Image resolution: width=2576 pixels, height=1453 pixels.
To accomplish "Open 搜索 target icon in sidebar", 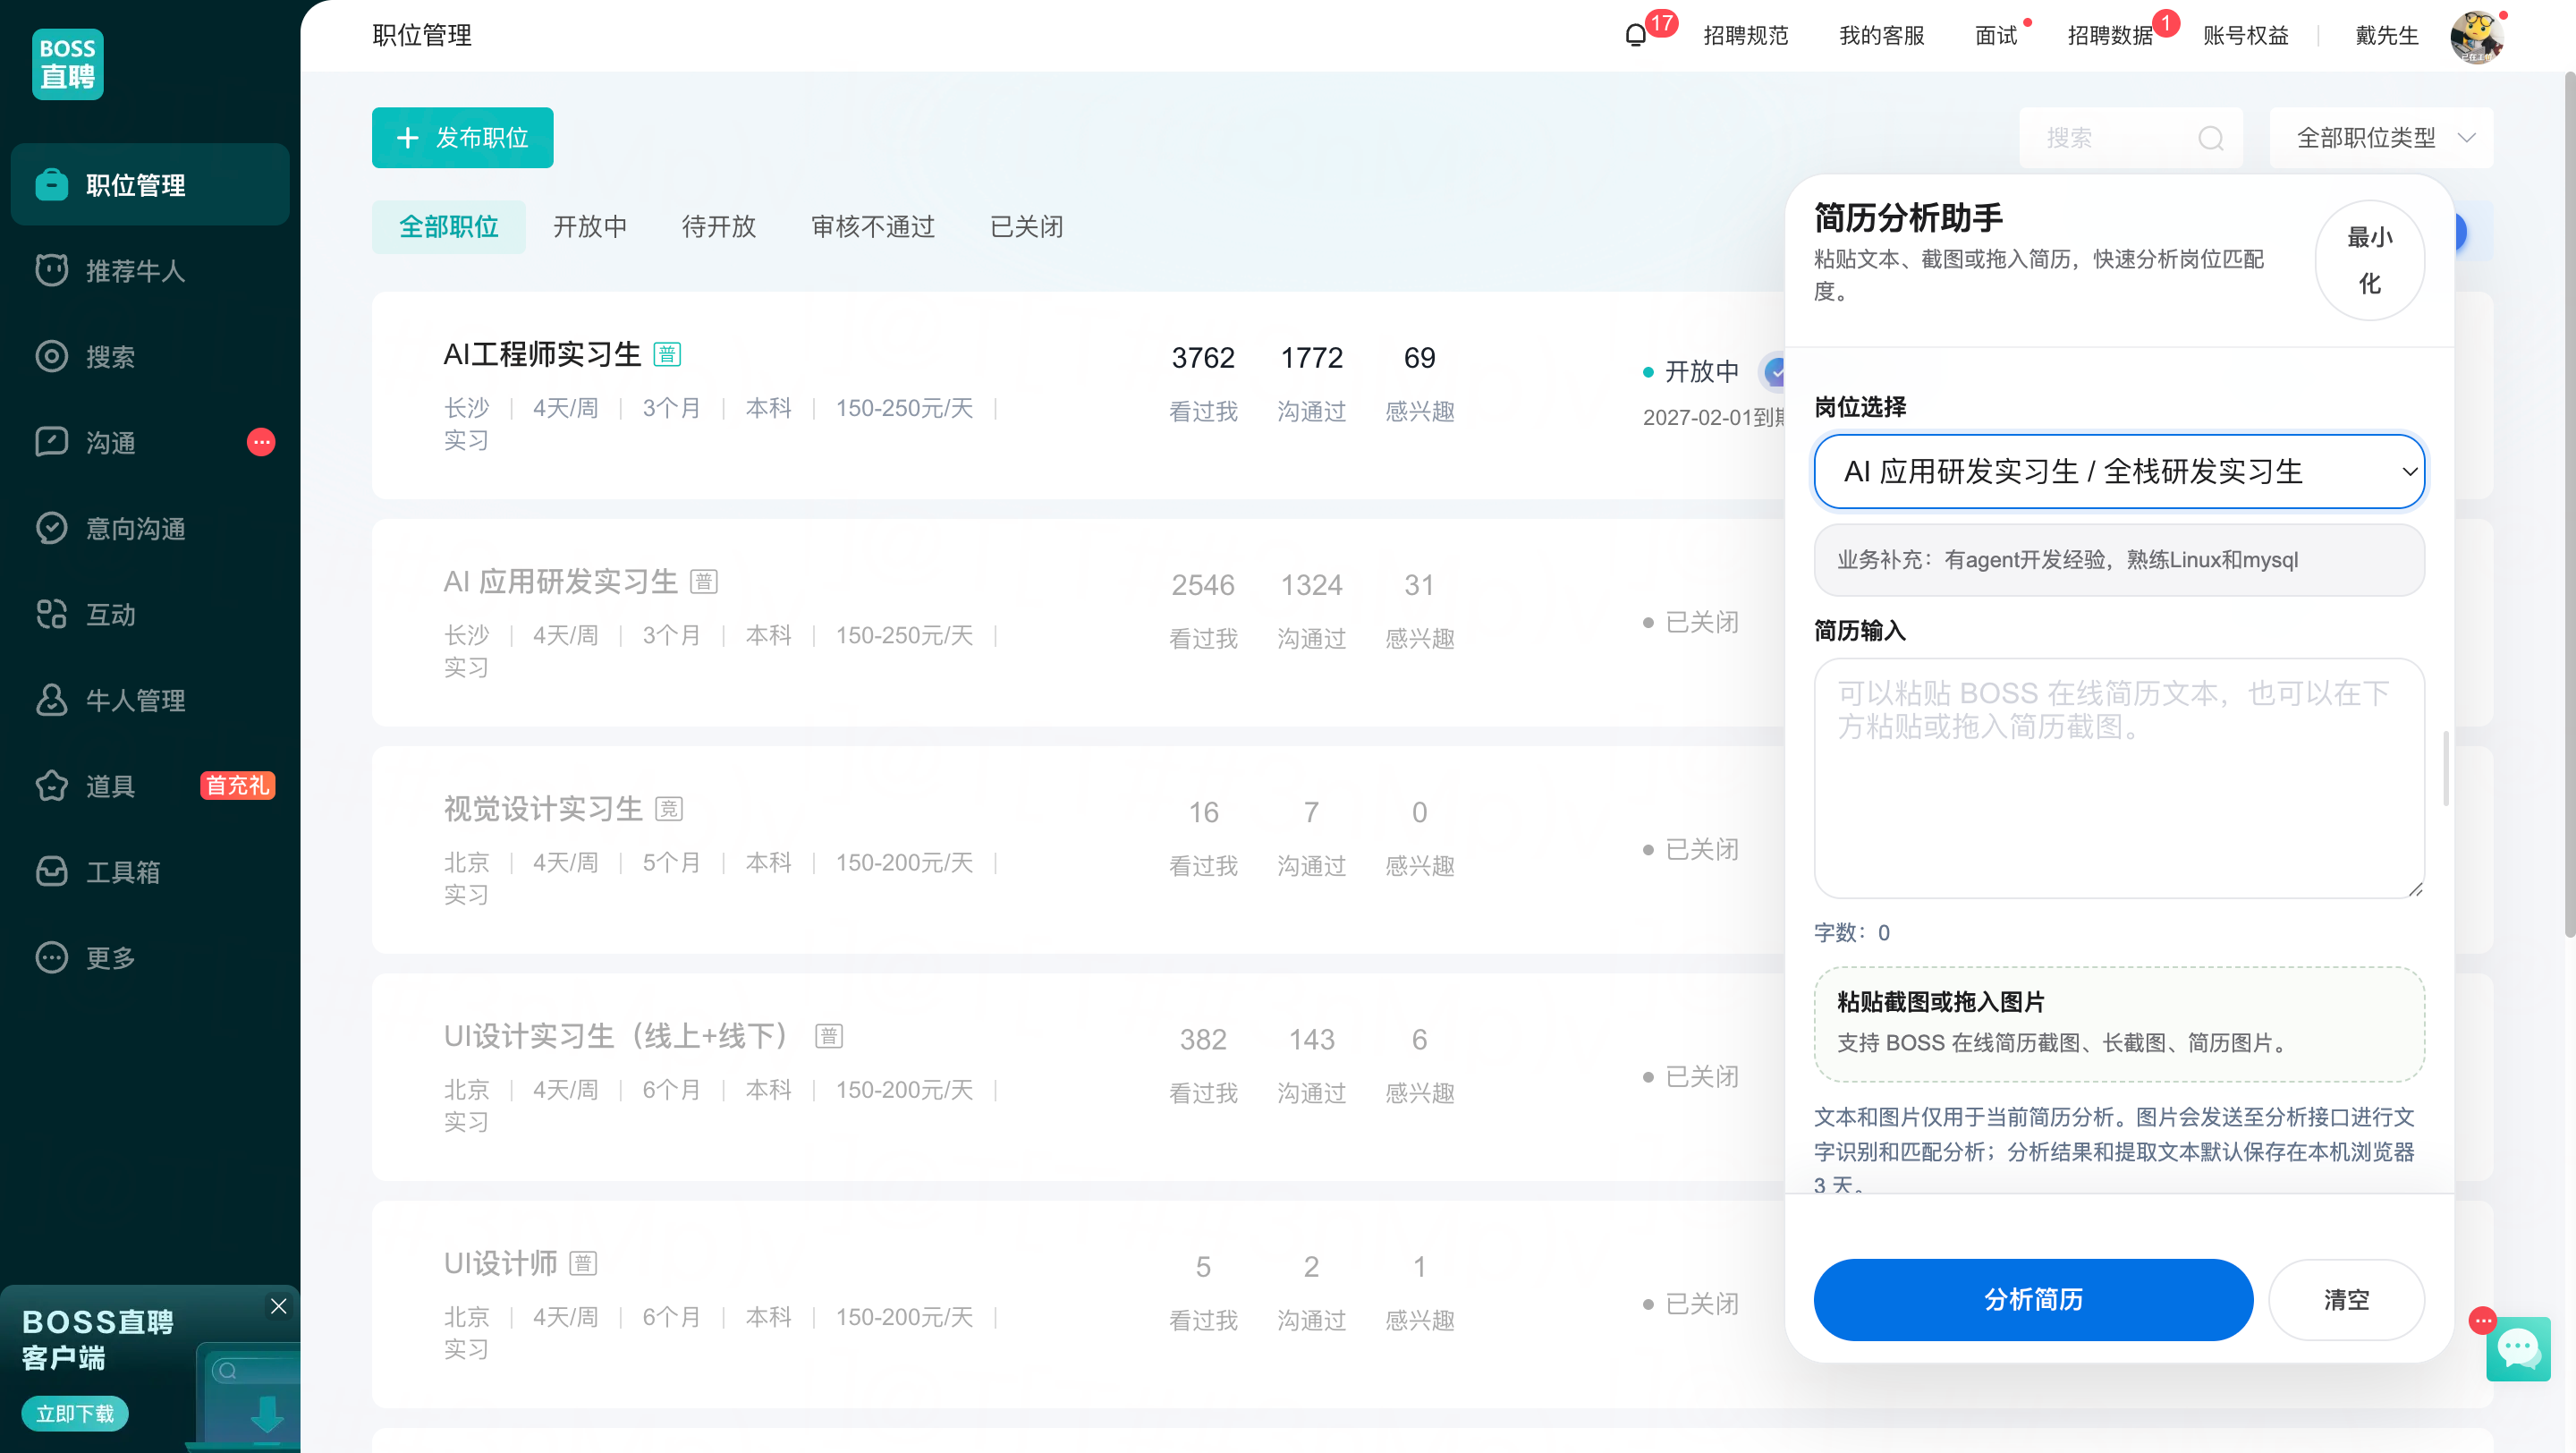I will (51, 357).
